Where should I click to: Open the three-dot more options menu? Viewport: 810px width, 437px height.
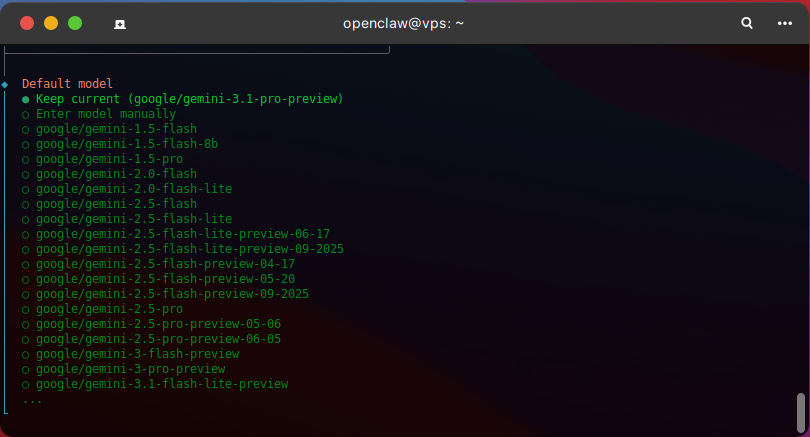(x=783, y=23)
